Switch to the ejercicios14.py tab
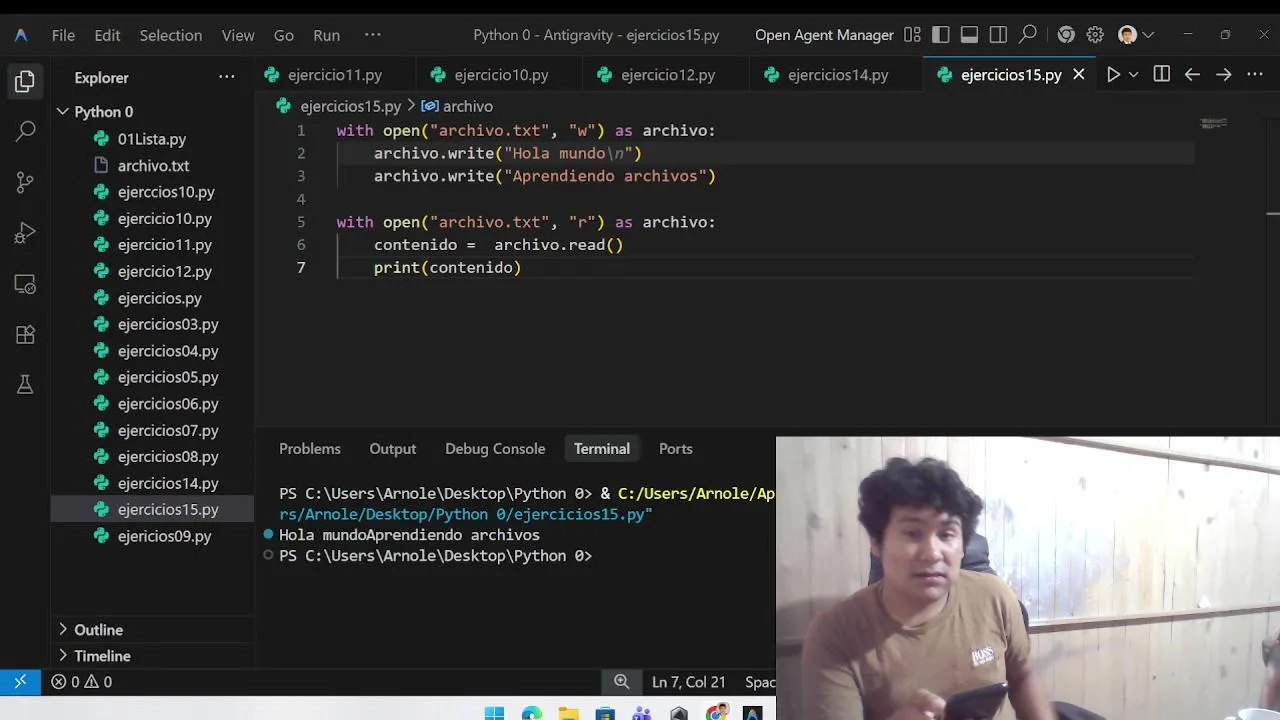 [x=838, y=75]
